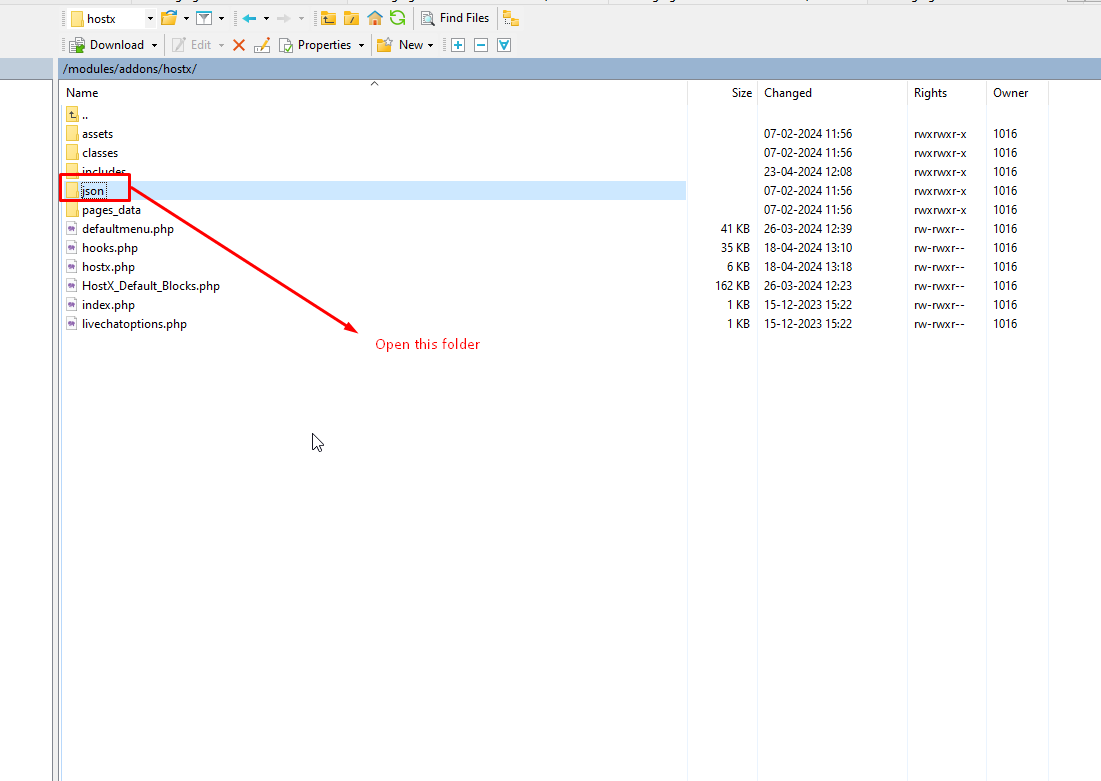Image resolution: width=1101 pixels, height=781 pixels.
Task: Click the Rename pencil icon
Action: pos(262,45)
